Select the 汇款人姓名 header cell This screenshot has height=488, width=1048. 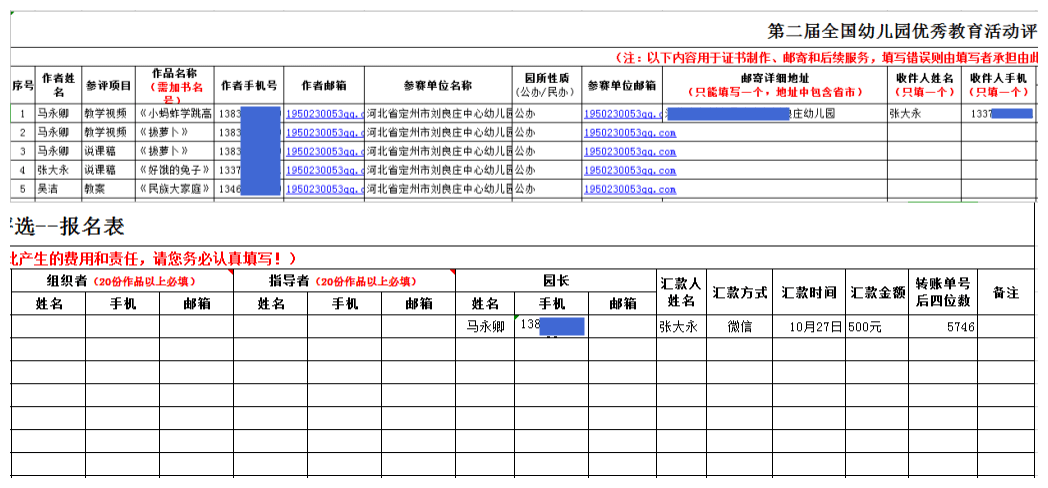pos(680,292)
